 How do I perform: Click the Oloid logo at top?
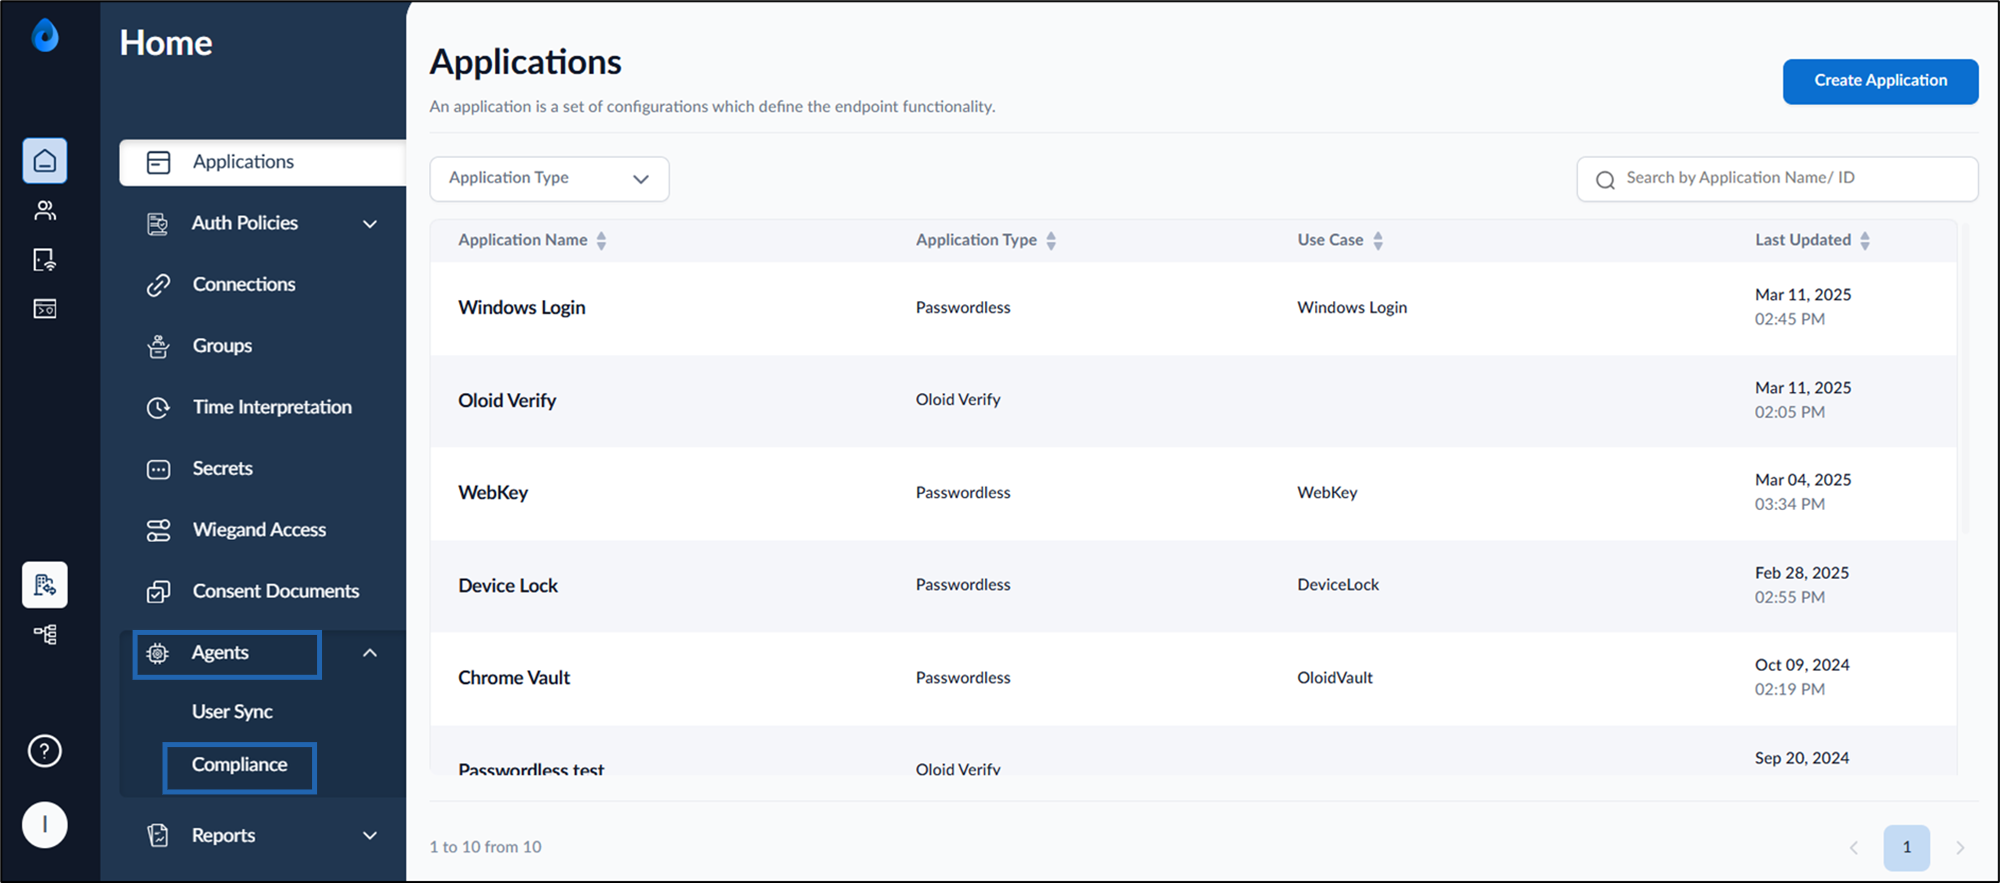[45, 35]
